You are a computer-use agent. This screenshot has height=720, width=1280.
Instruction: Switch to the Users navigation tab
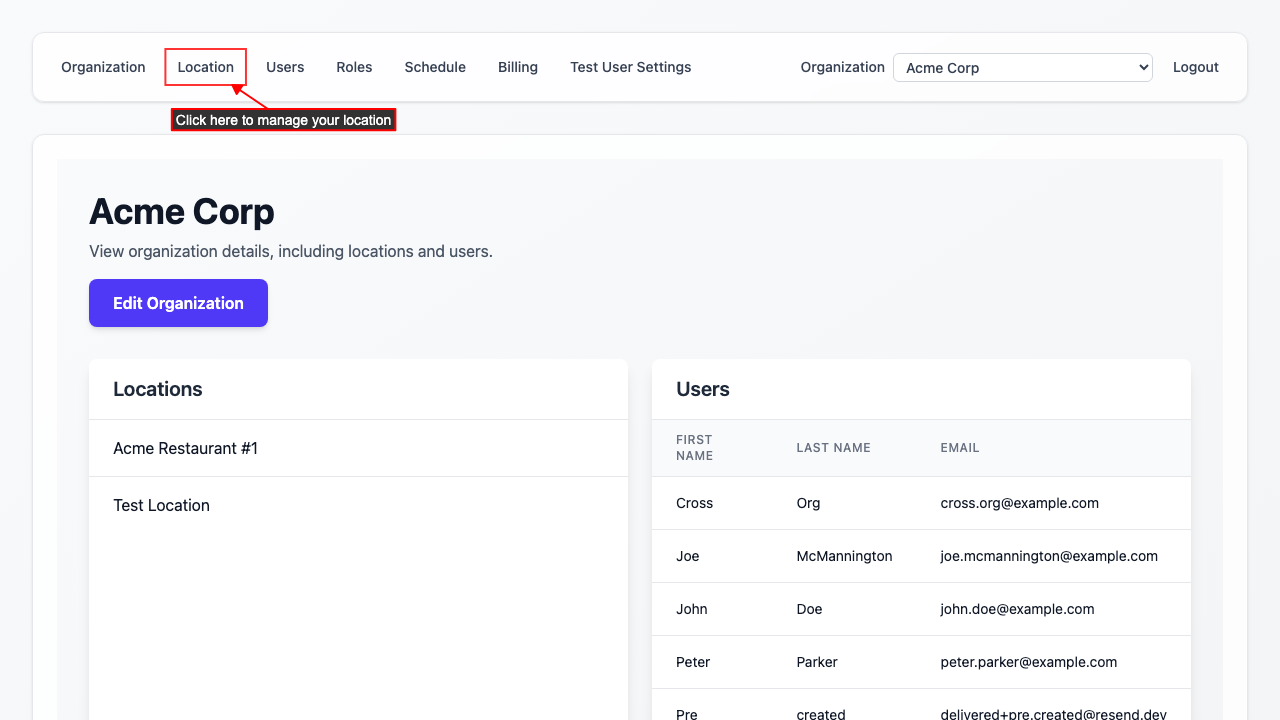click(285, 67)
